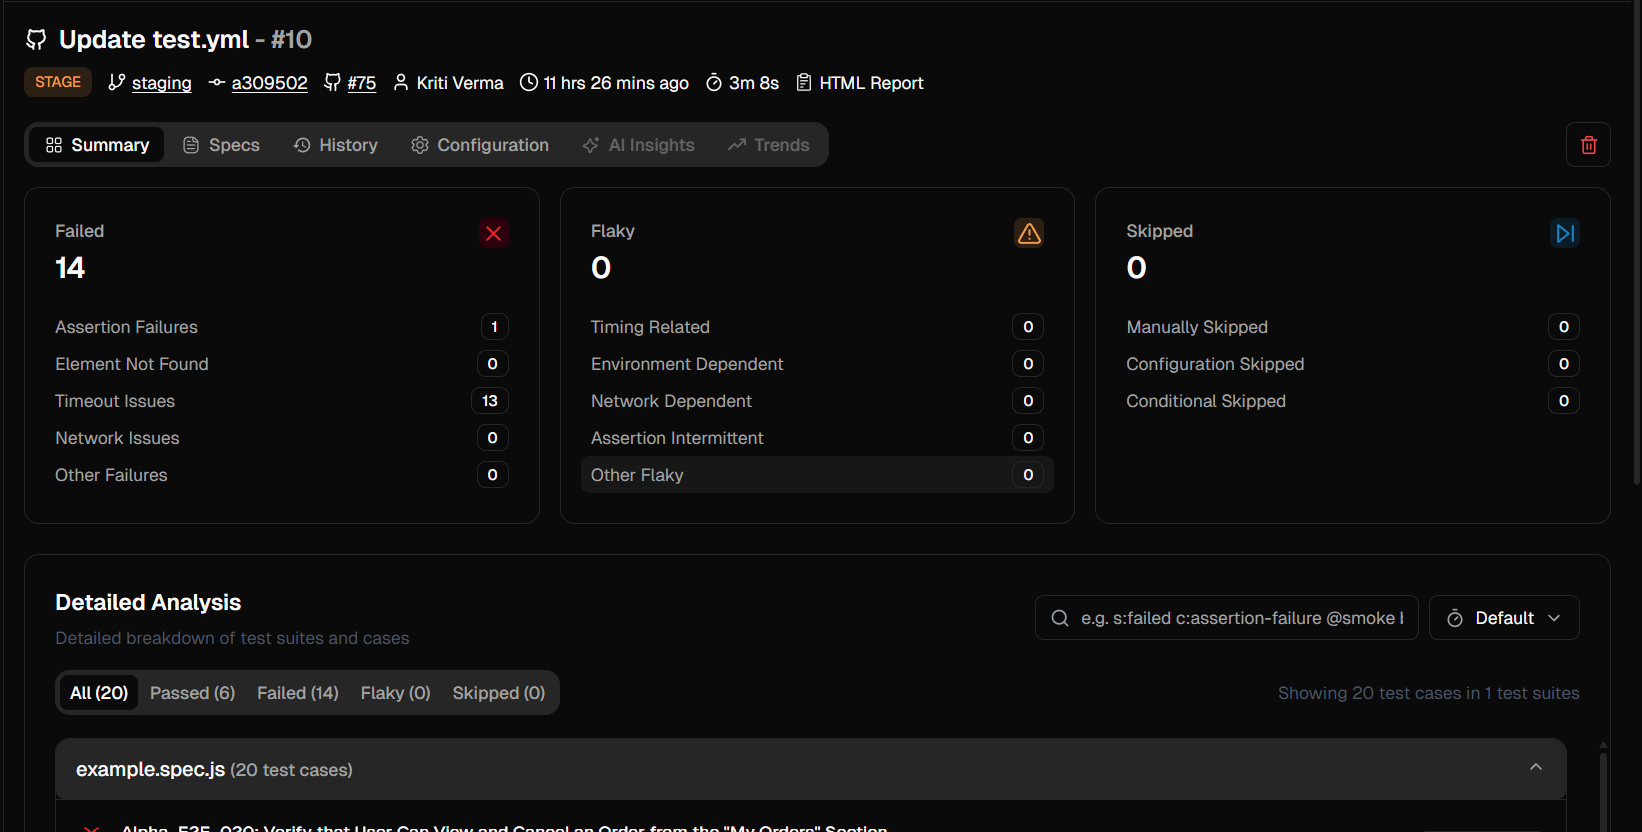Open the AI Insights tab
Image resolution: width=1642 pixels, height=832 pixels.
[x=638, y=145]
